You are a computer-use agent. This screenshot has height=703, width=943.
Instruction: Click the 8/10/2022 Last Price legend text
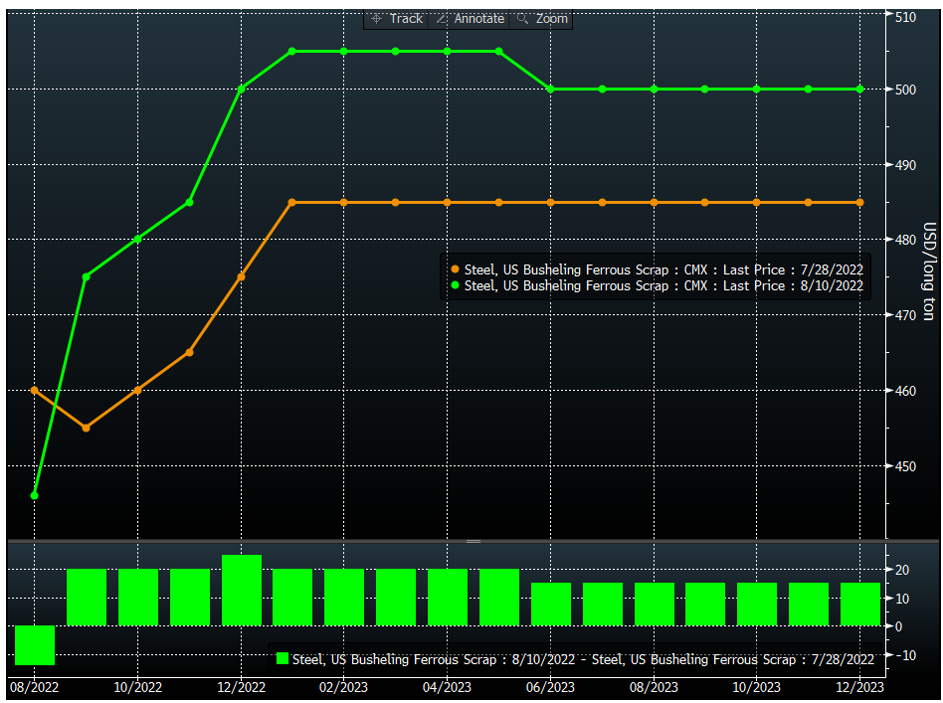point(664,285)
